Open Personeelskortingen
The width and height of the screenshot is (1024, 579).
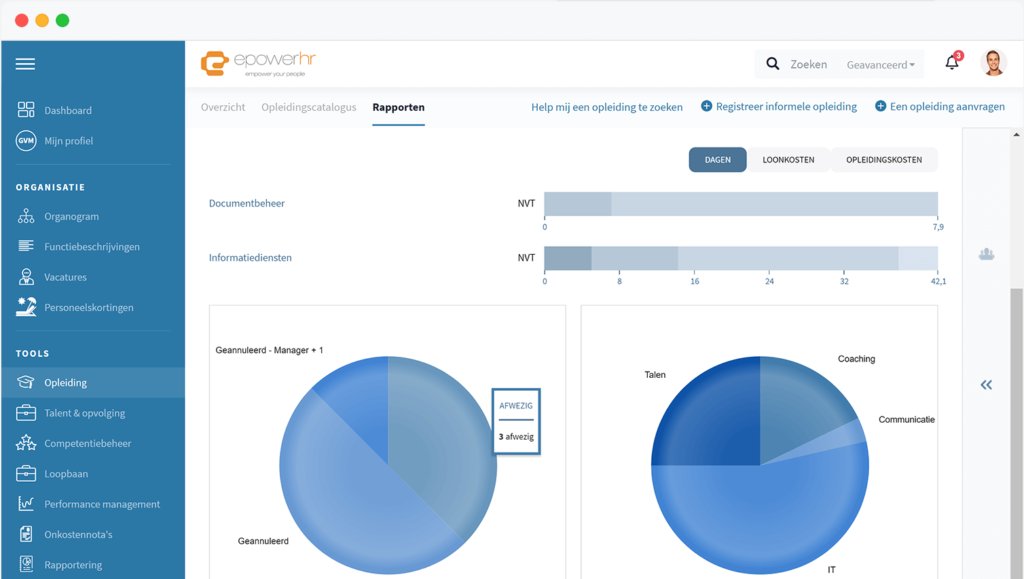coord(88,307)
